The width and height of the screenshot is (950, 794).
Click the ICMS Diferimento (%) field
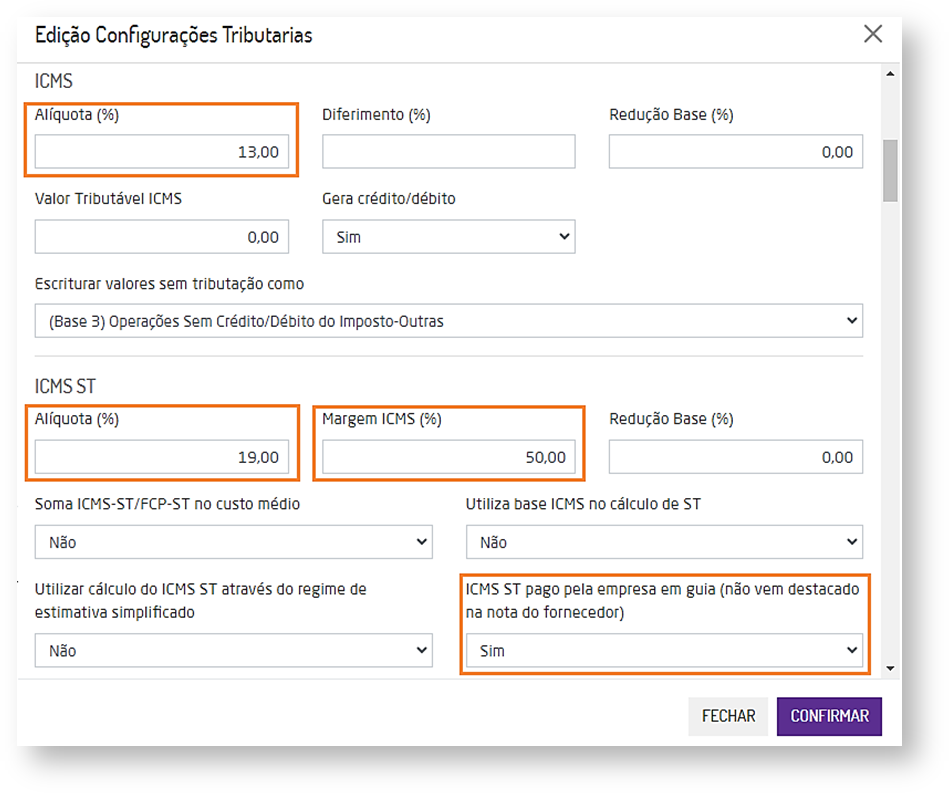point(448,152)
